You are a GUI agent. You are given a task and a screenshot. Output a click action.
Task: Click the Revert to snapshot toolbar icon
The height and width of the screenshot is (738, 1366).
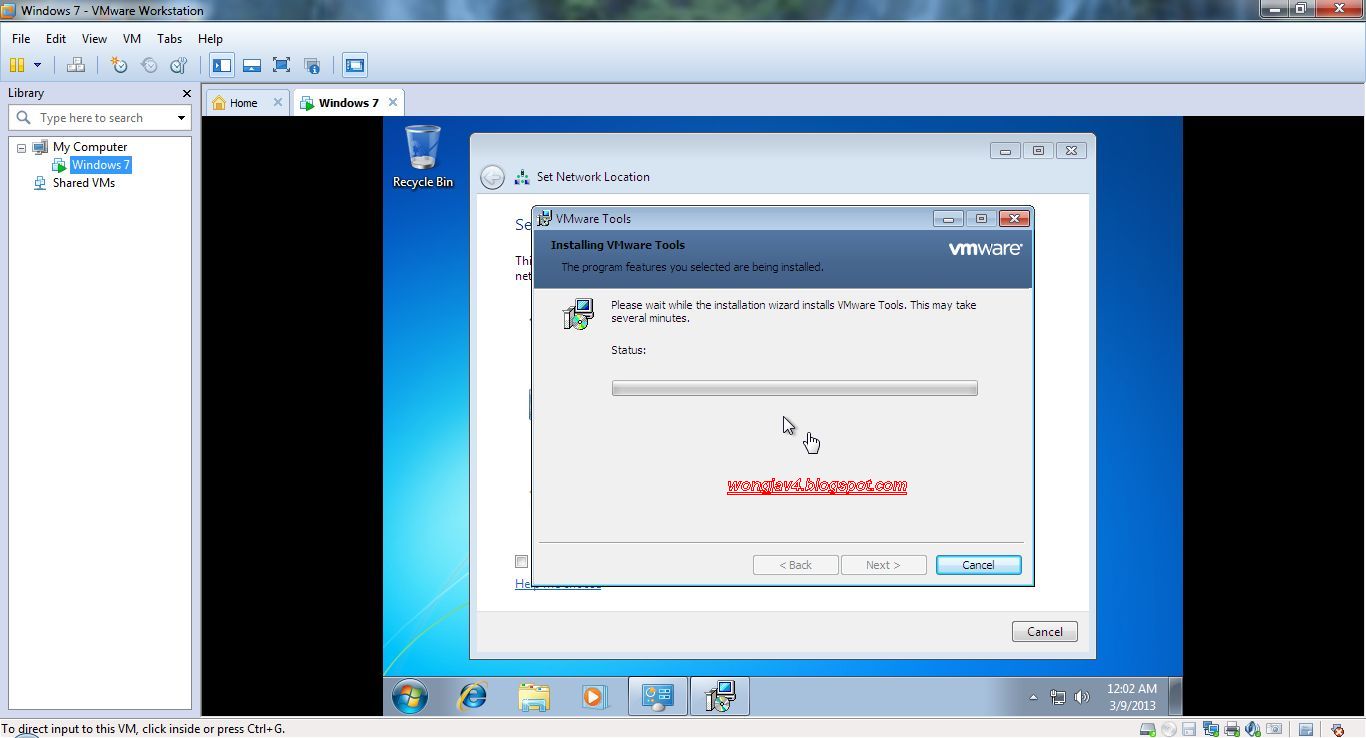[149, 65]
